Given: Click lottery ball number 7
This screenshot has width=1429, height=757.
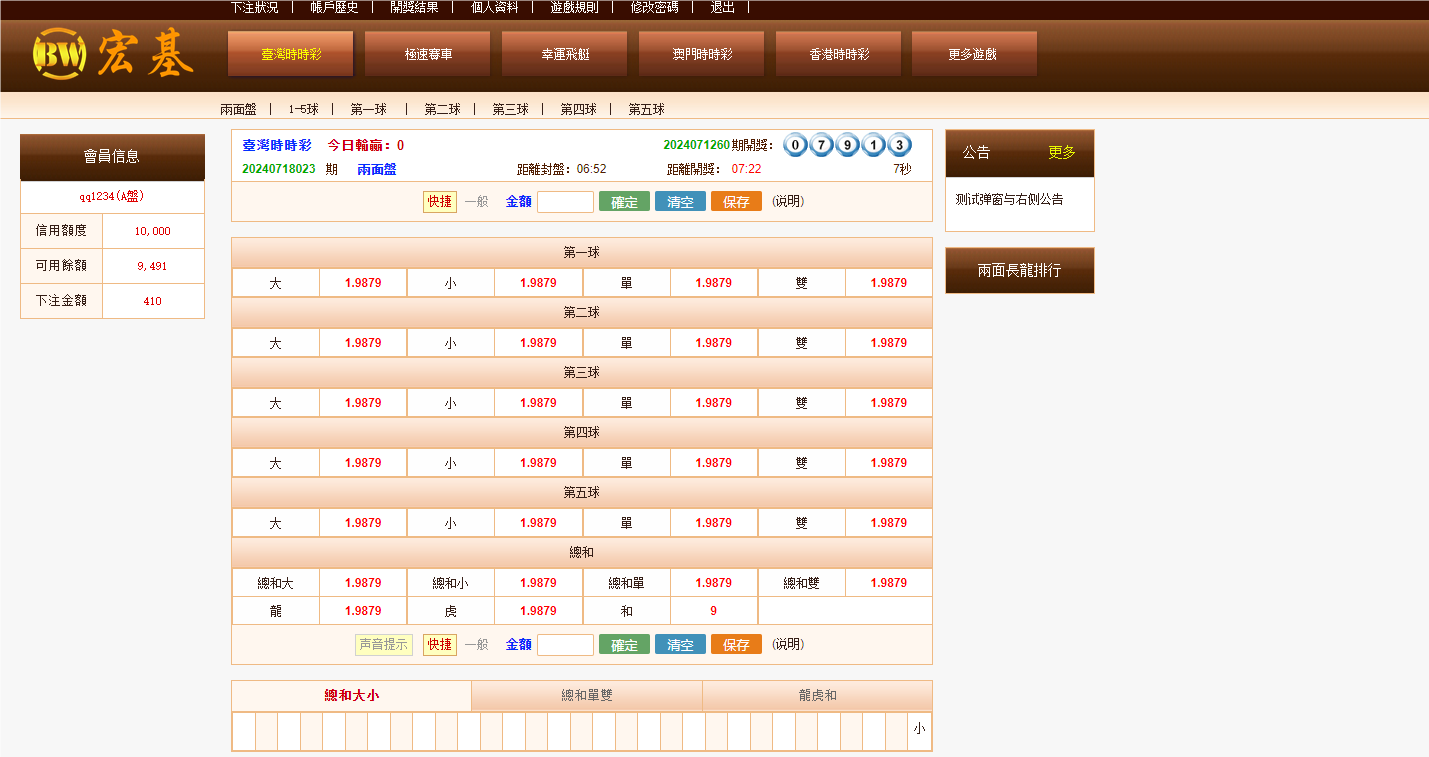Looking at the screenshot, I should tap(821, 144).
